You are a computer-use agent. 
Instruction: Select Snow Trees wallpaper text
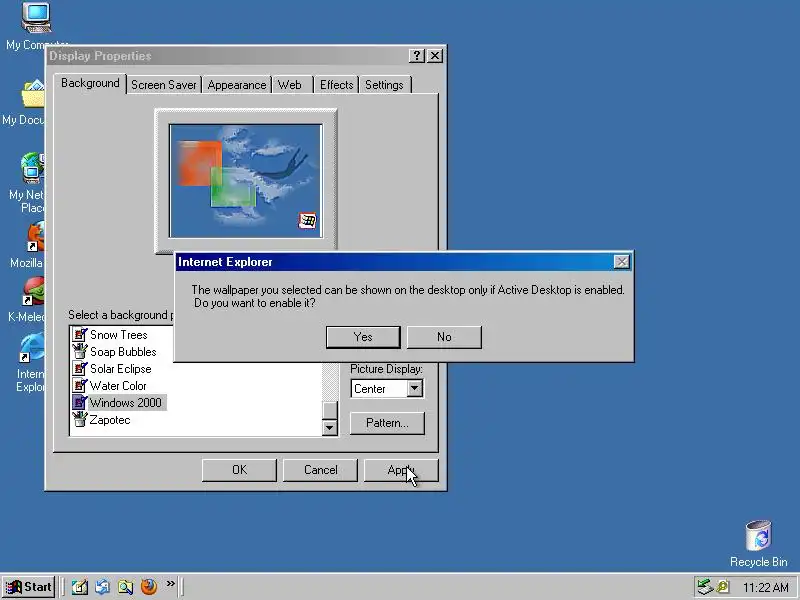pos(119,335)
